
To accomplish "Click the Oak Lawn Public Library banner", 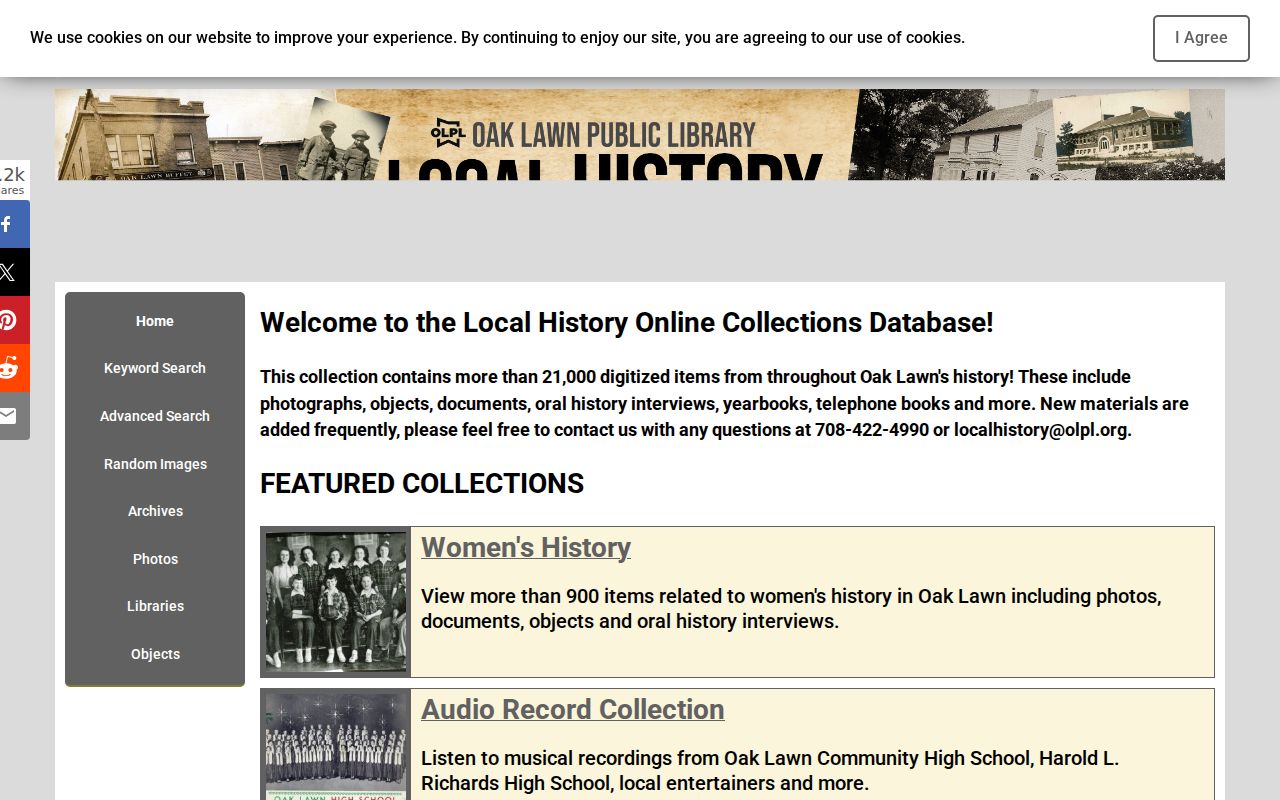I will click(x=640, y=134).
